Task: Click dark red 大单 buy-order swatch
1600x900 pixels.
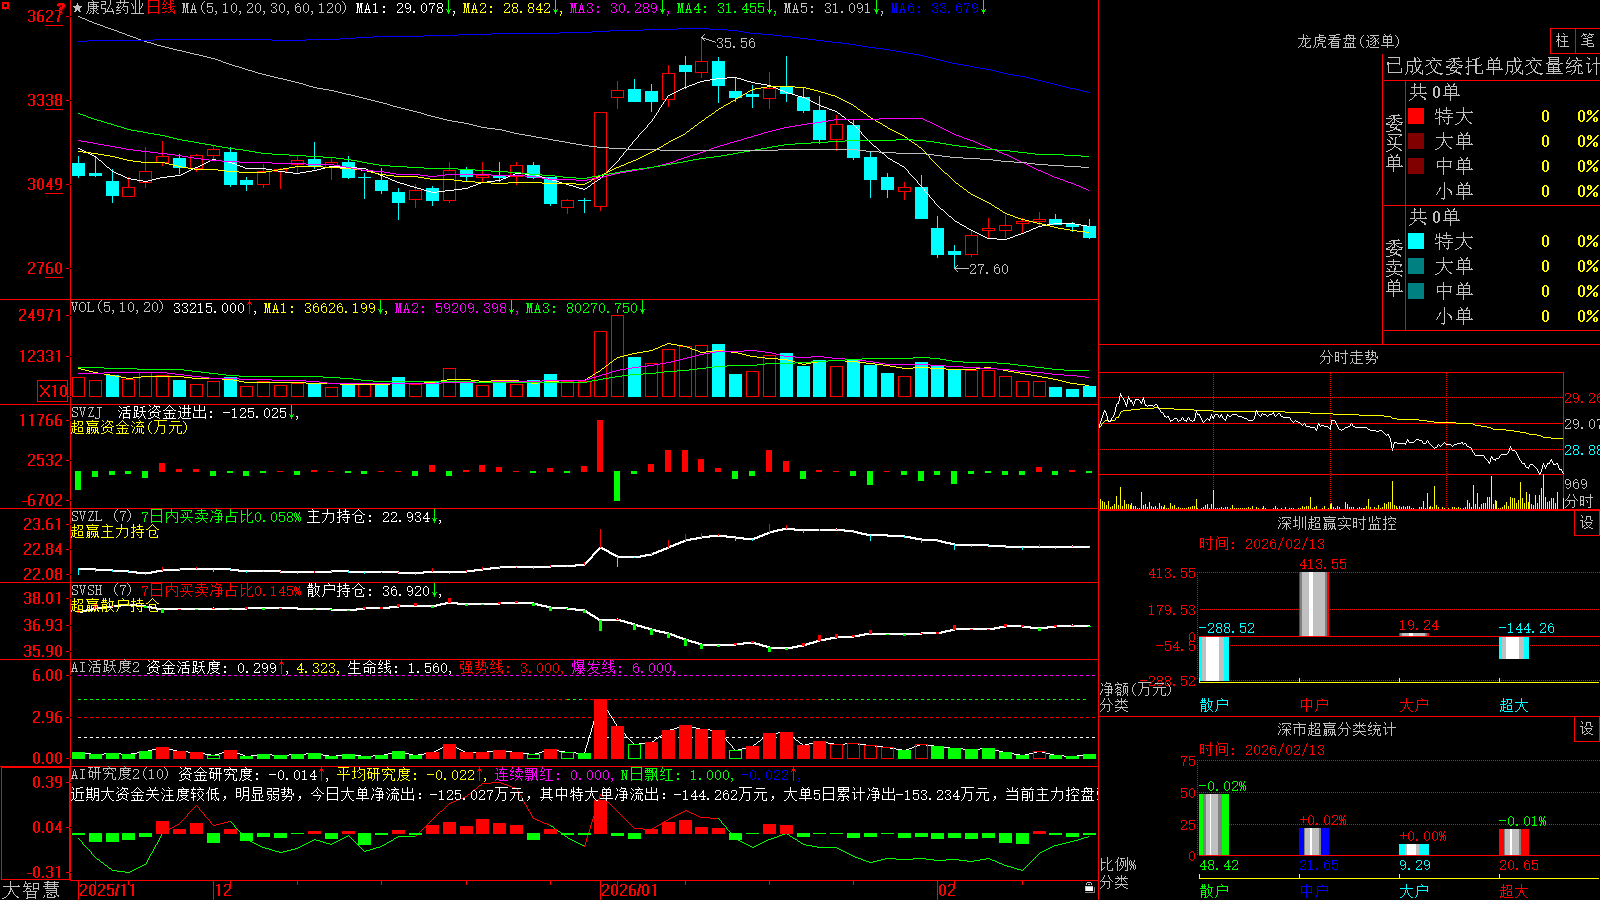Action: pos(1416,141)
